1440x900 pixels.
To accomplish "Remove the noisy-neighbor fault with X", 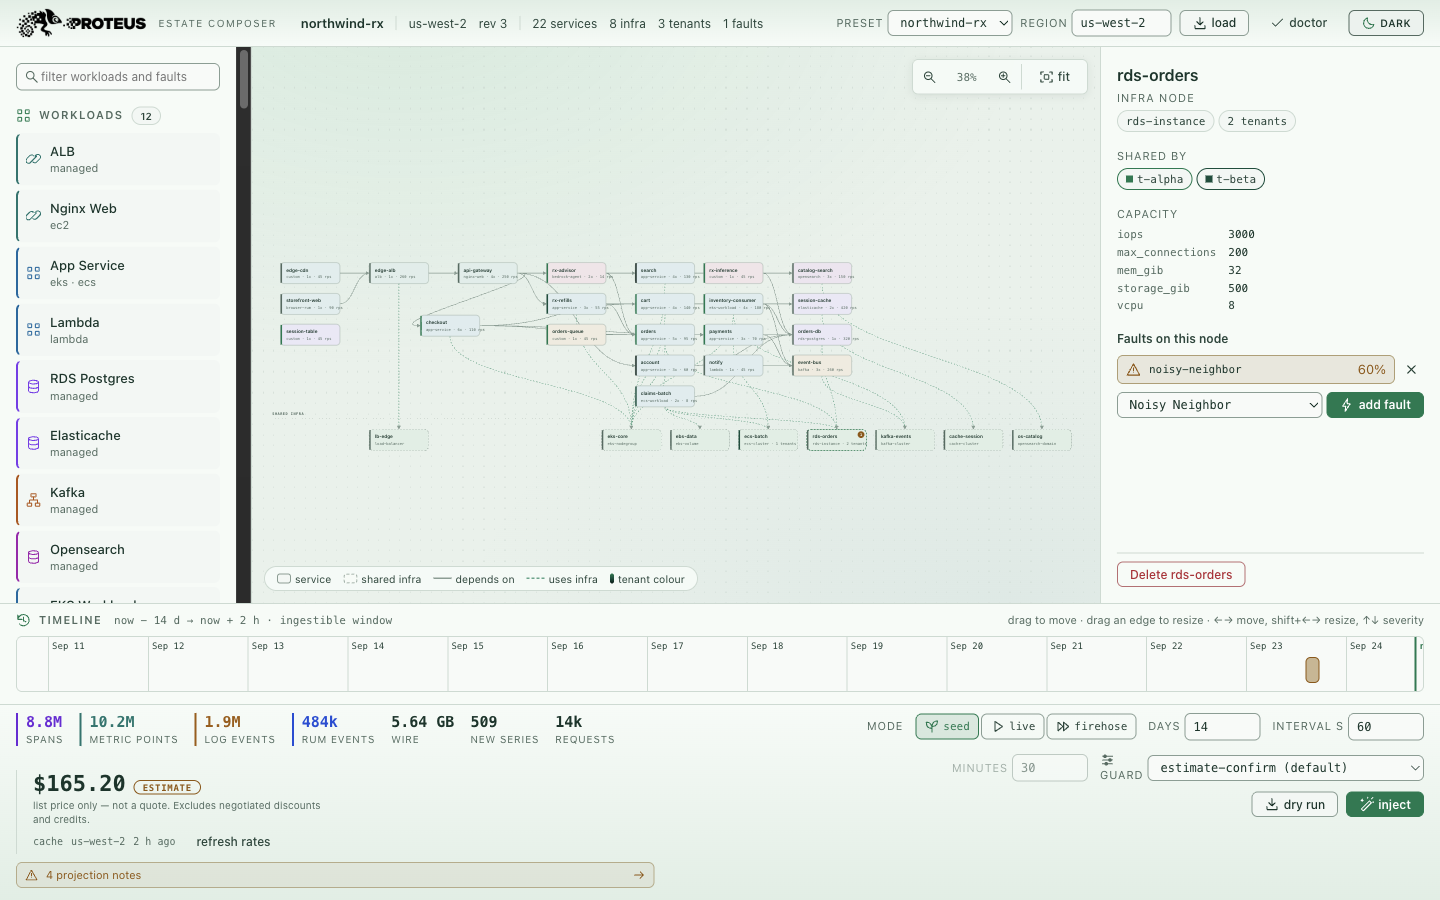I will coord(1411,370).
